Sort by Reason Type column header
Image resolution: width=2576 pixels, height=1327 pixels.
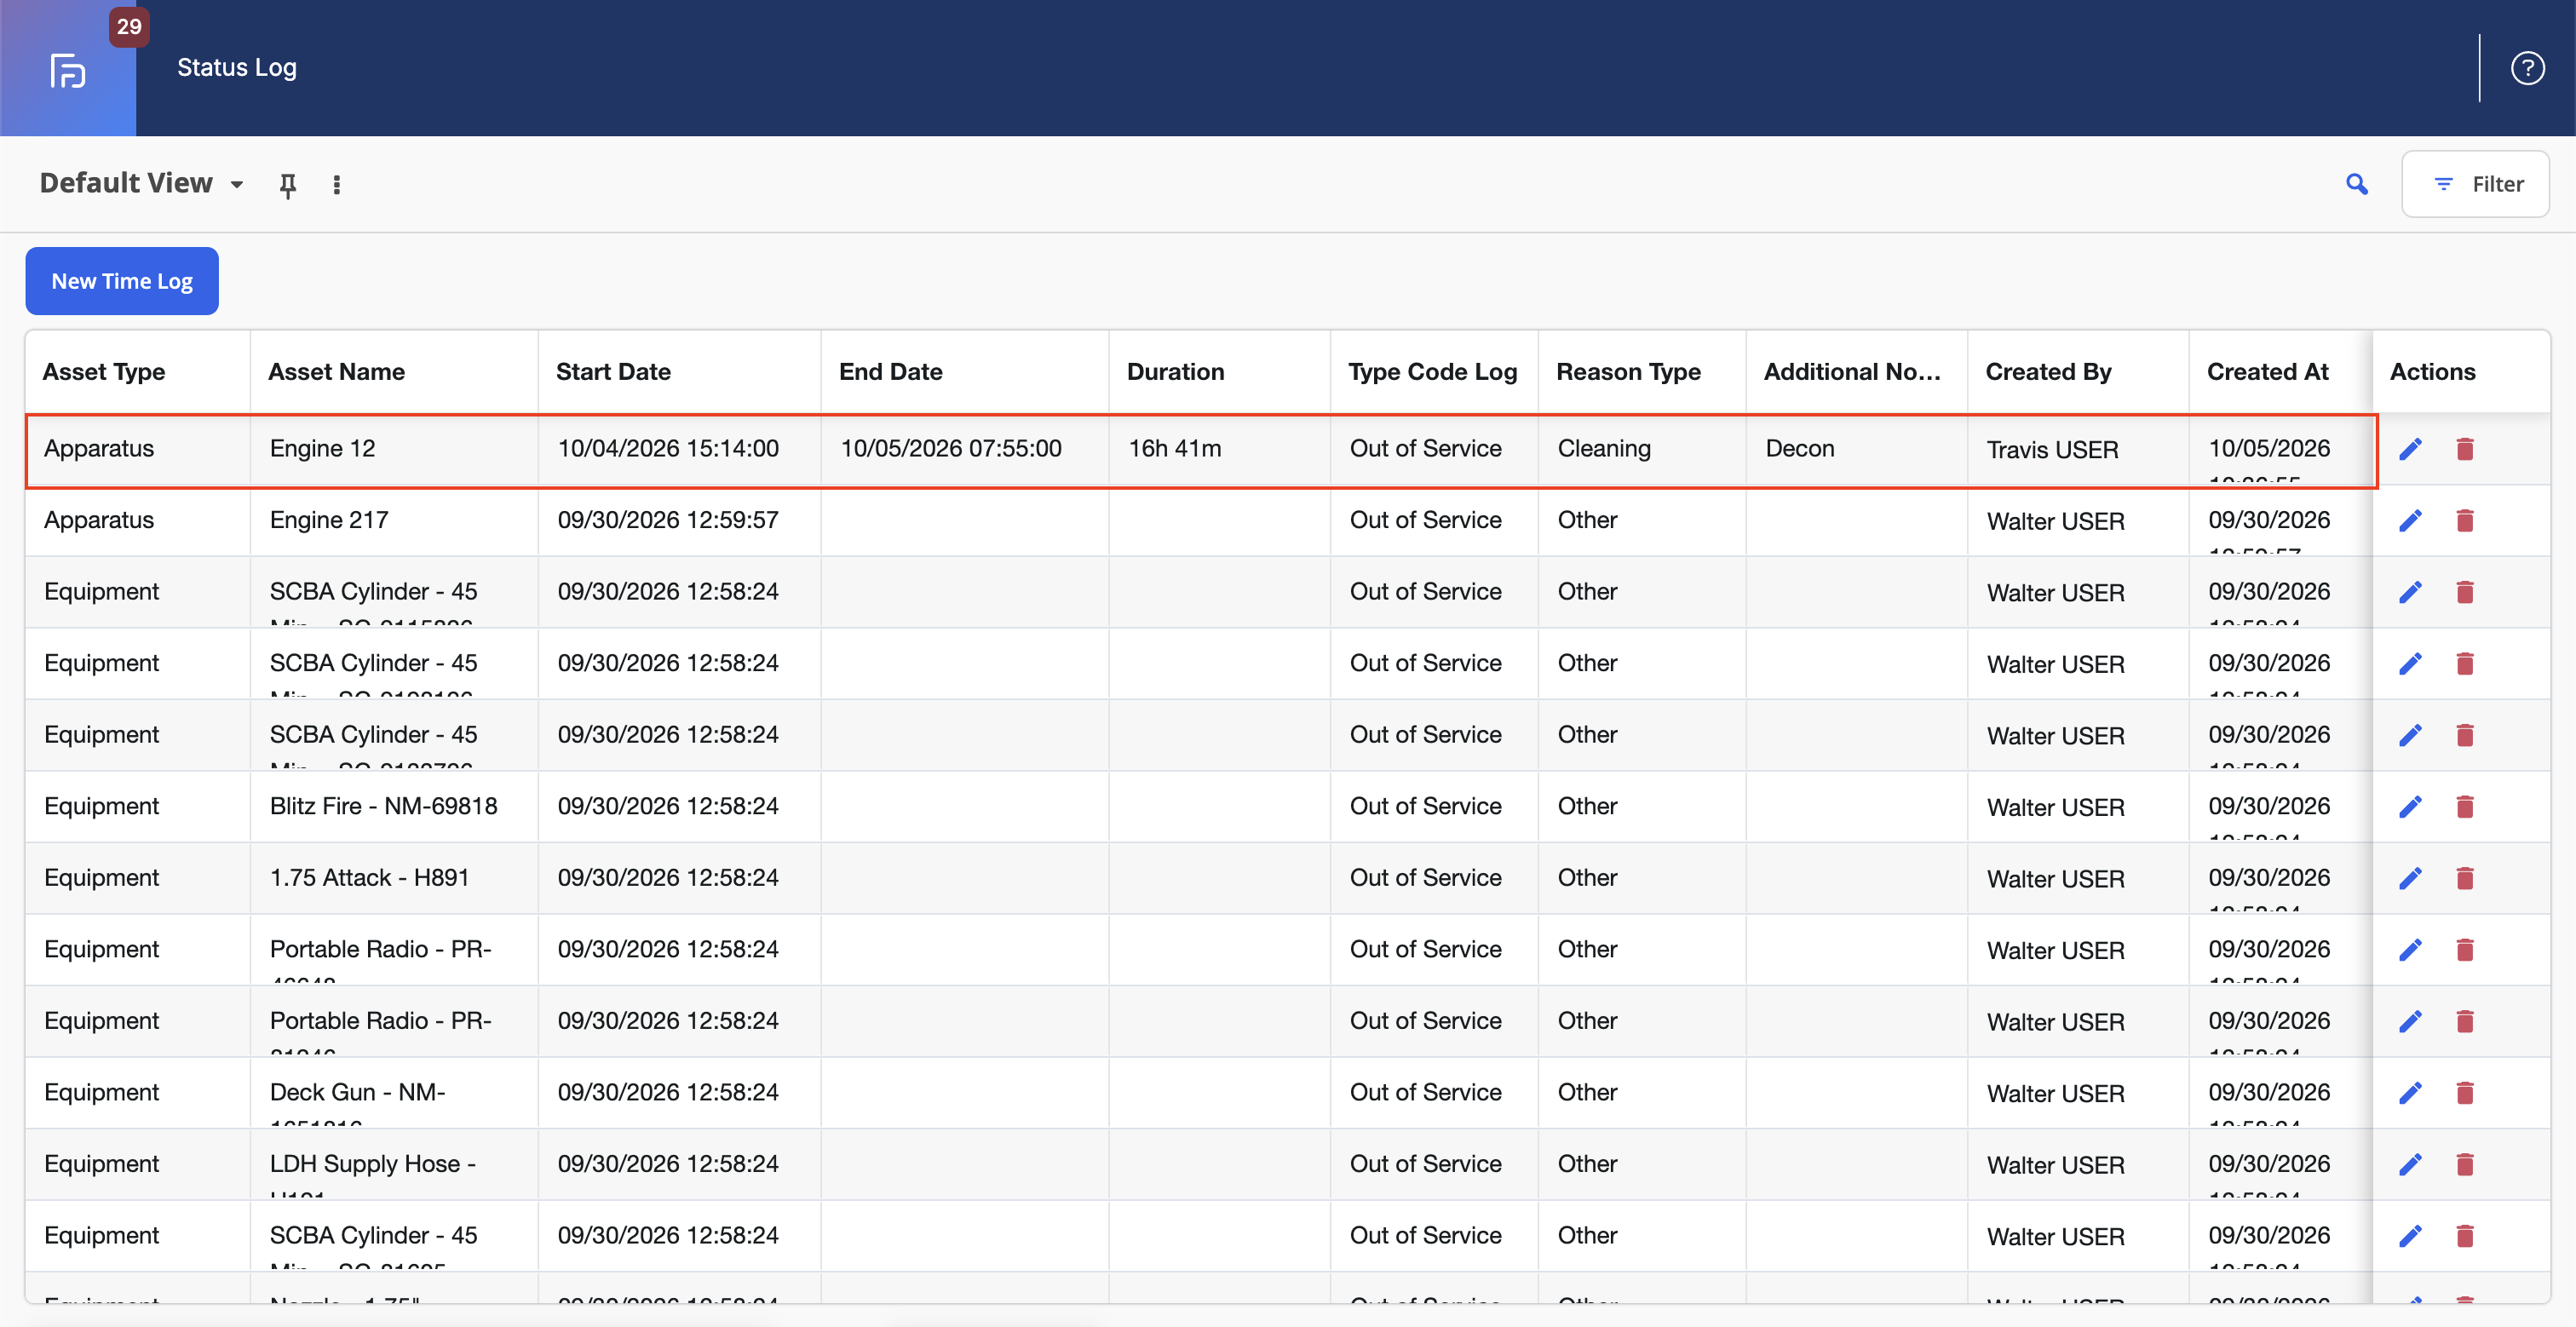pyautogui.click(x=1628, y=372)
